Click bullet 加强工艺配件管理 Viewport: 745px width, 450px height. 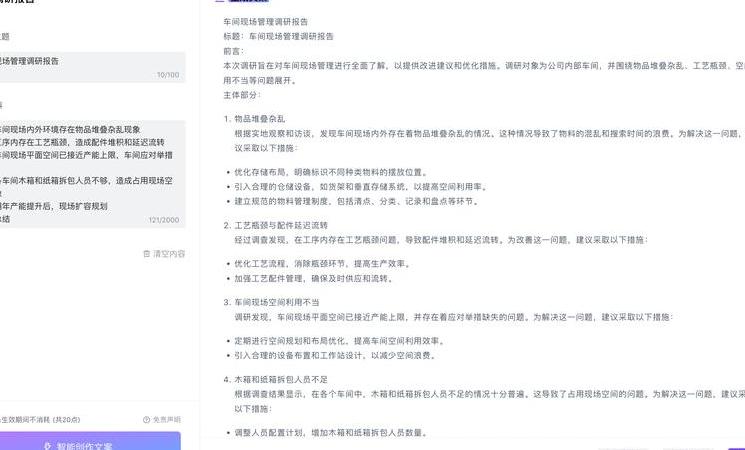[x=313, y=278]
